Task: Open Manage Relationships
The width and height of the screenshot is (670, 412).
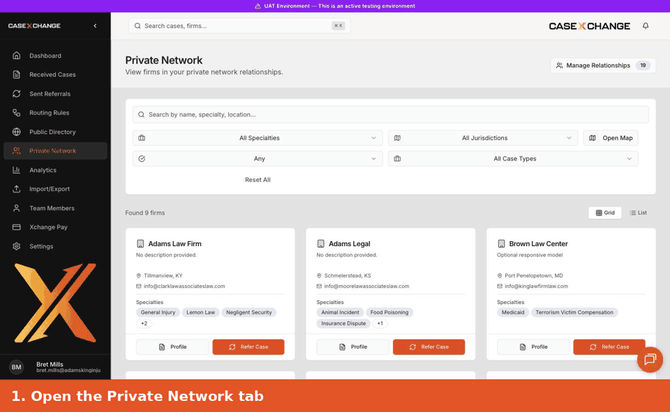Action: pyautogui.click(x=603, y=65)
